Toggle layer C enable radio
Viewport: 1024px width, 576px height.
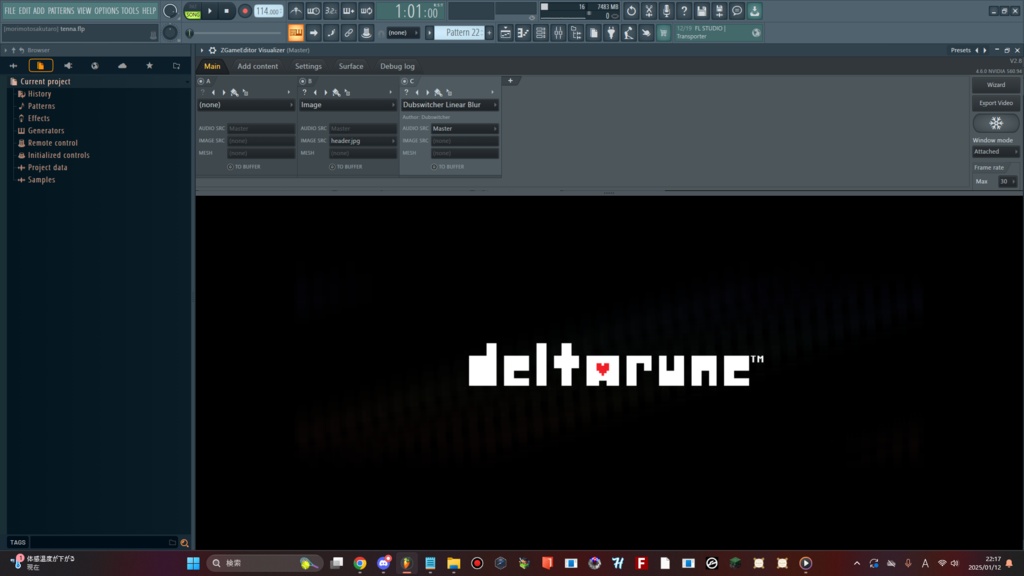(404, 81)
